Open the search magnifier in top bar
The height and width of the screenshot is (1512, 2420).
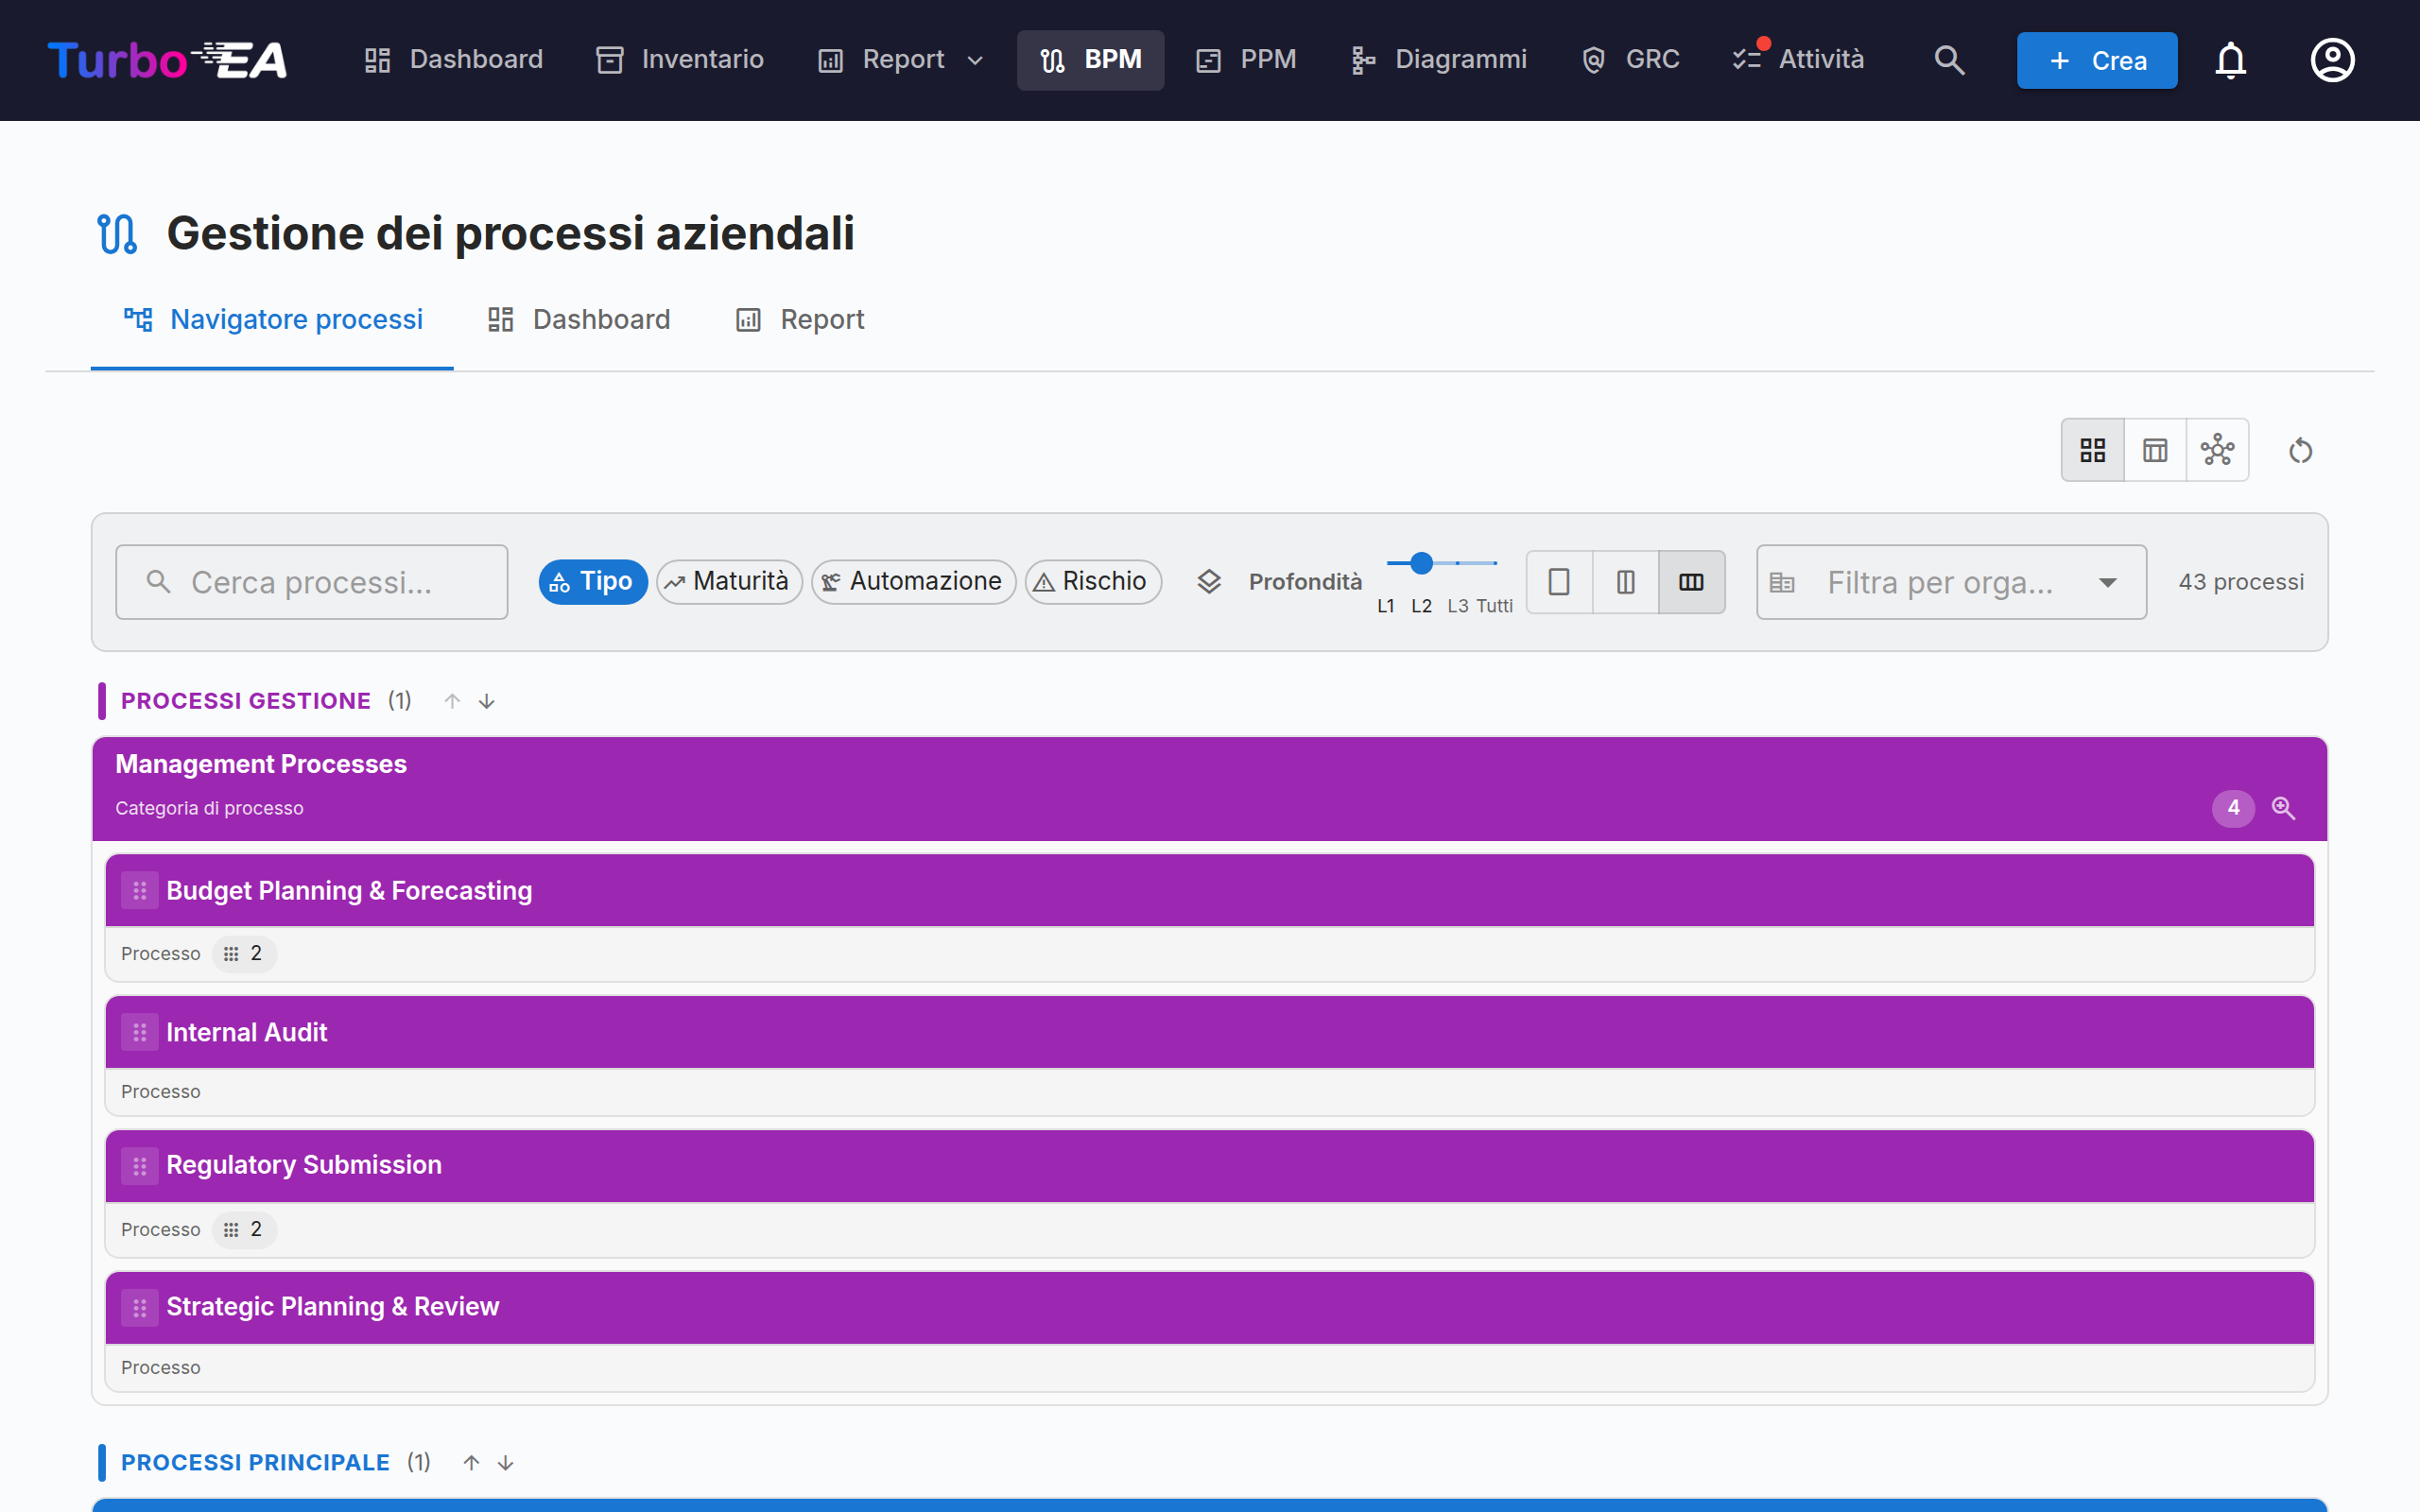click(x=1949, y=60)
